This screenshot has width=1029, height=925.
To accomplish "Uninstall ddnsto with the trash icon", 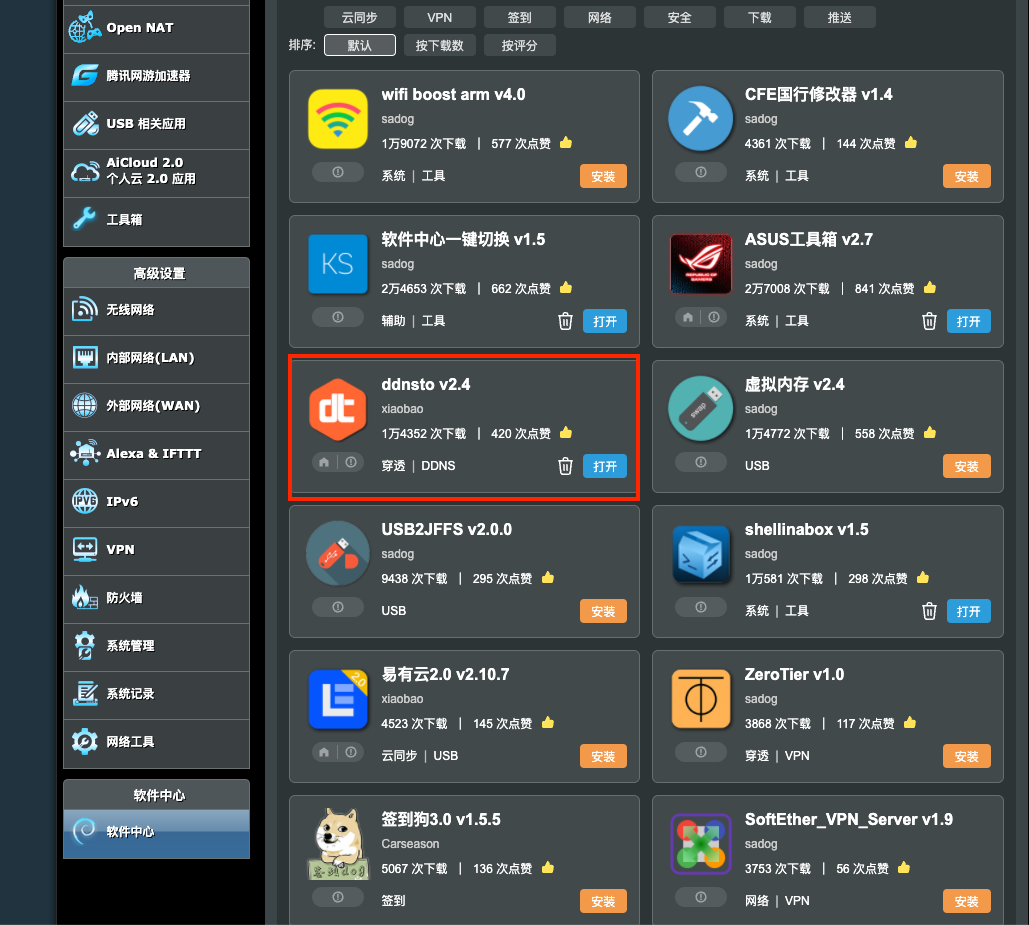I will [565, 466].
